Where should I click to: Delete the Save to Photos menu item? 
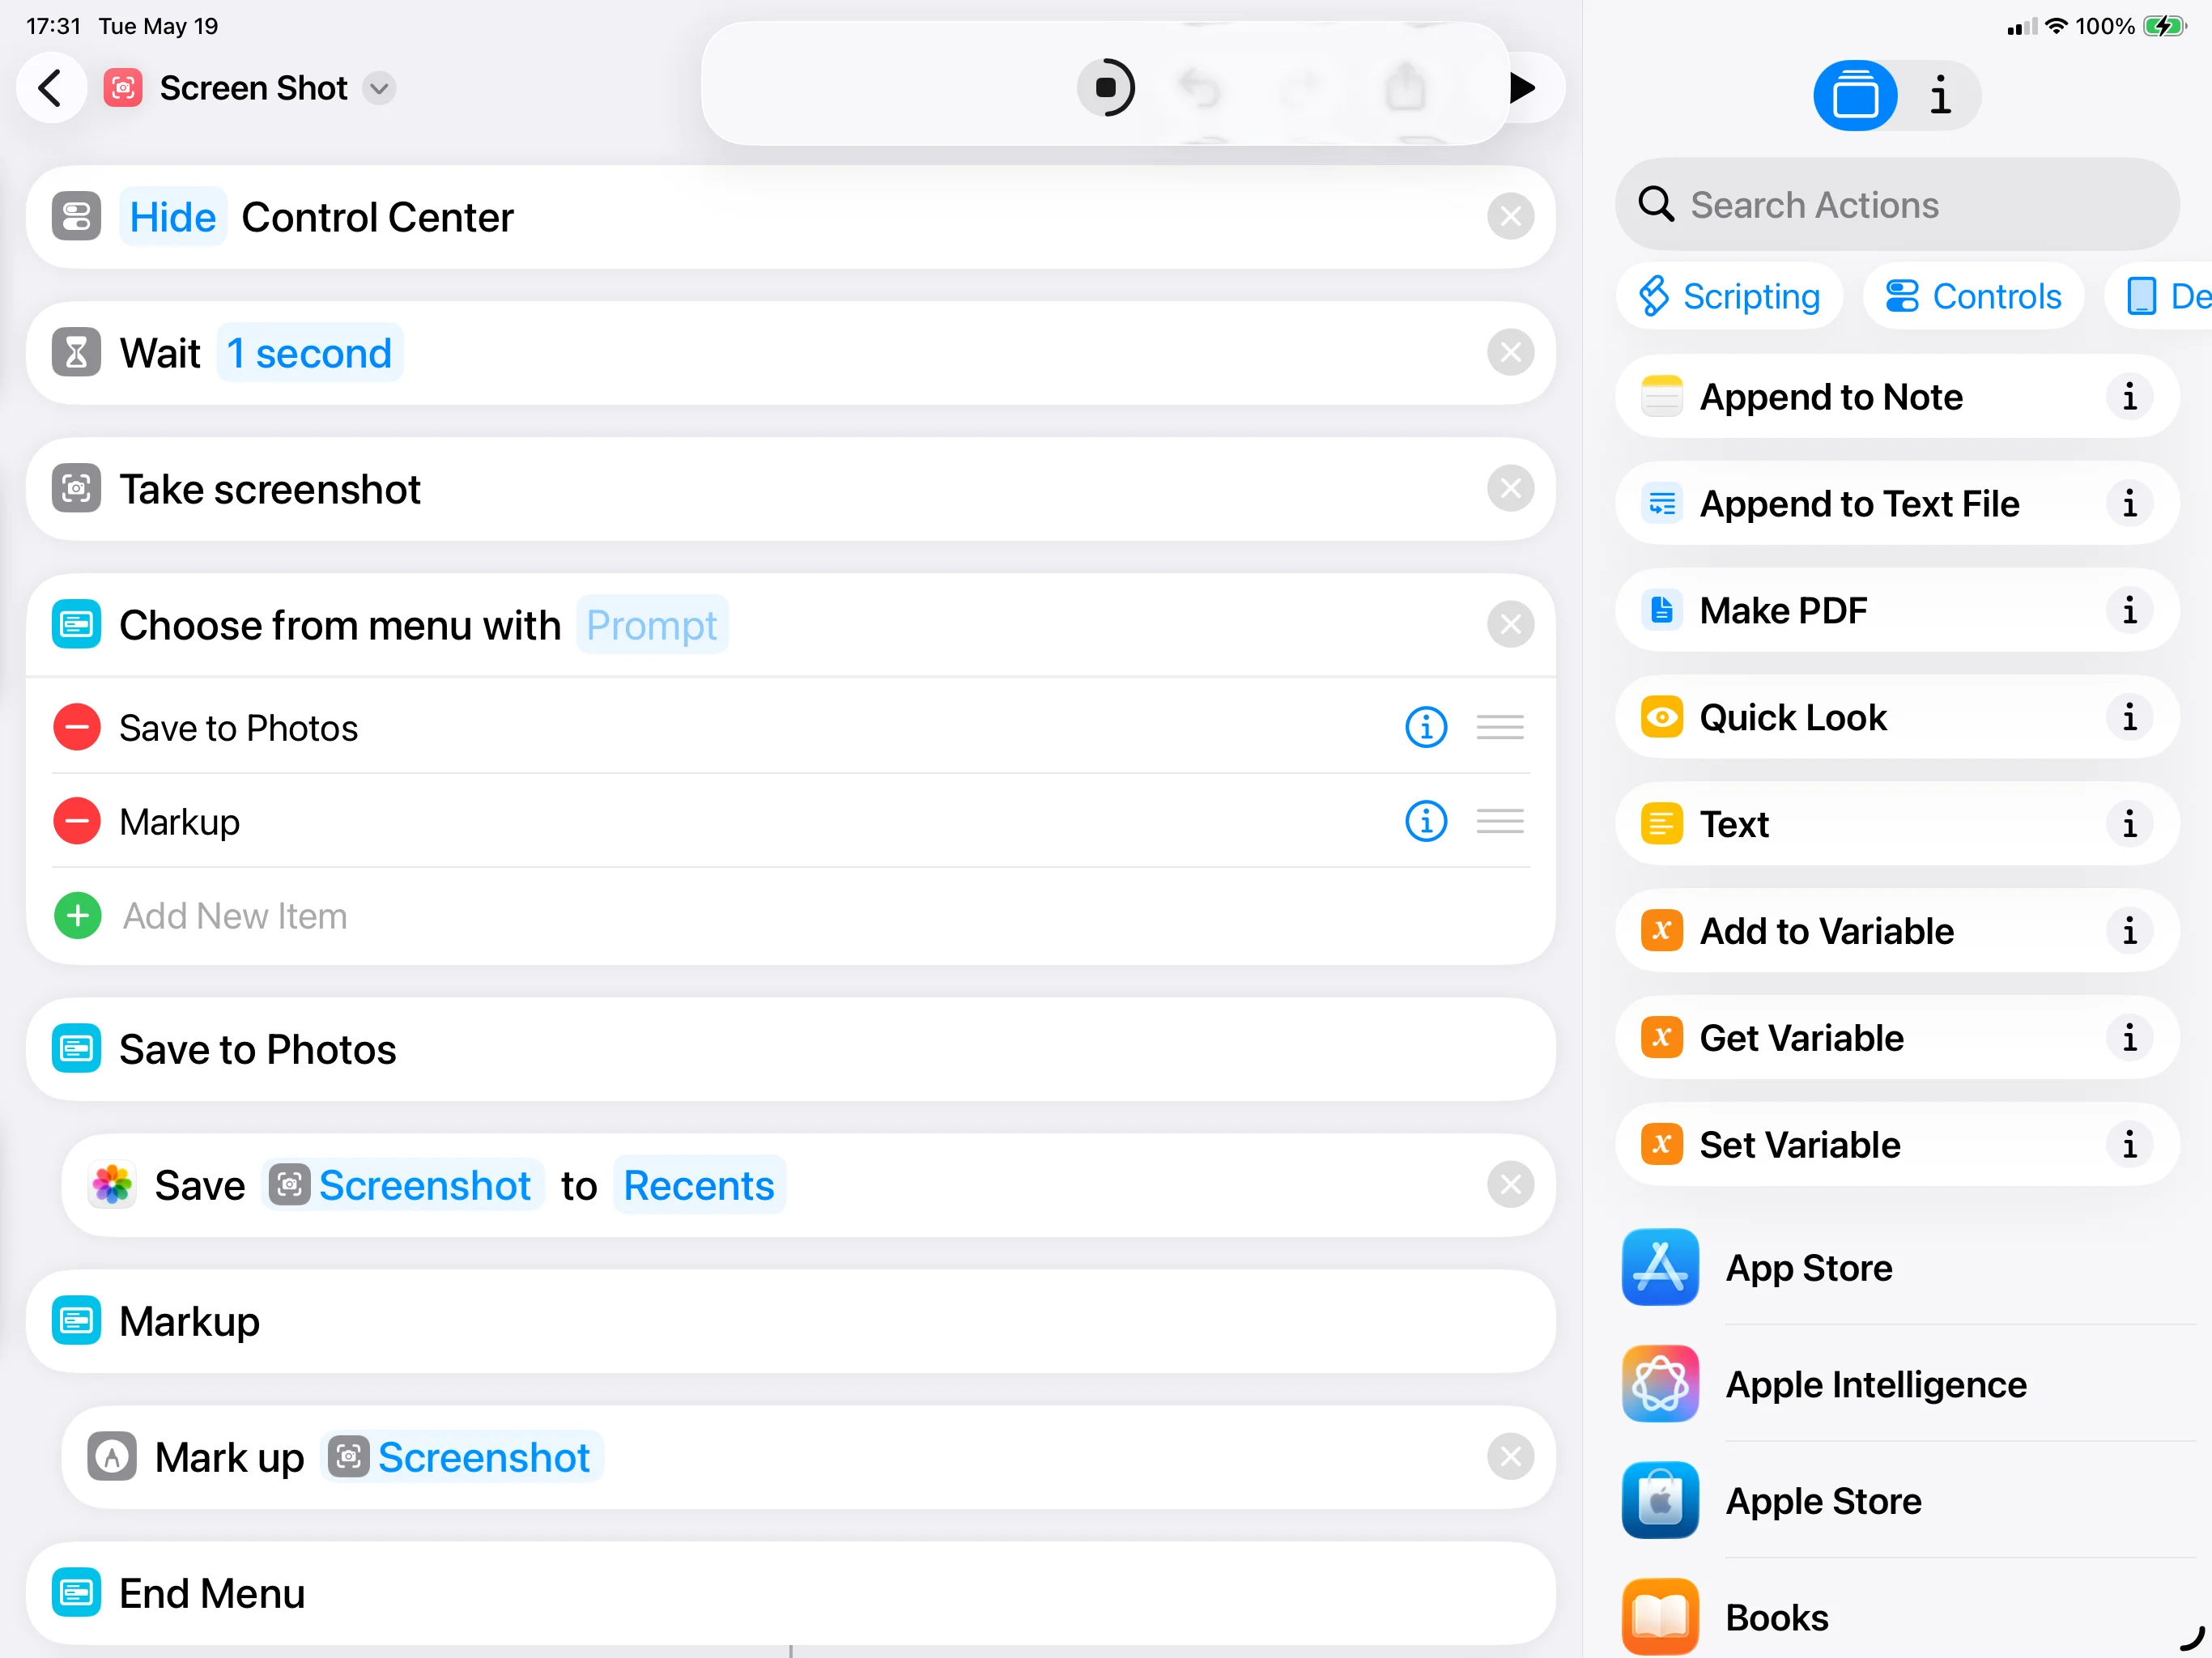point(77,727)
